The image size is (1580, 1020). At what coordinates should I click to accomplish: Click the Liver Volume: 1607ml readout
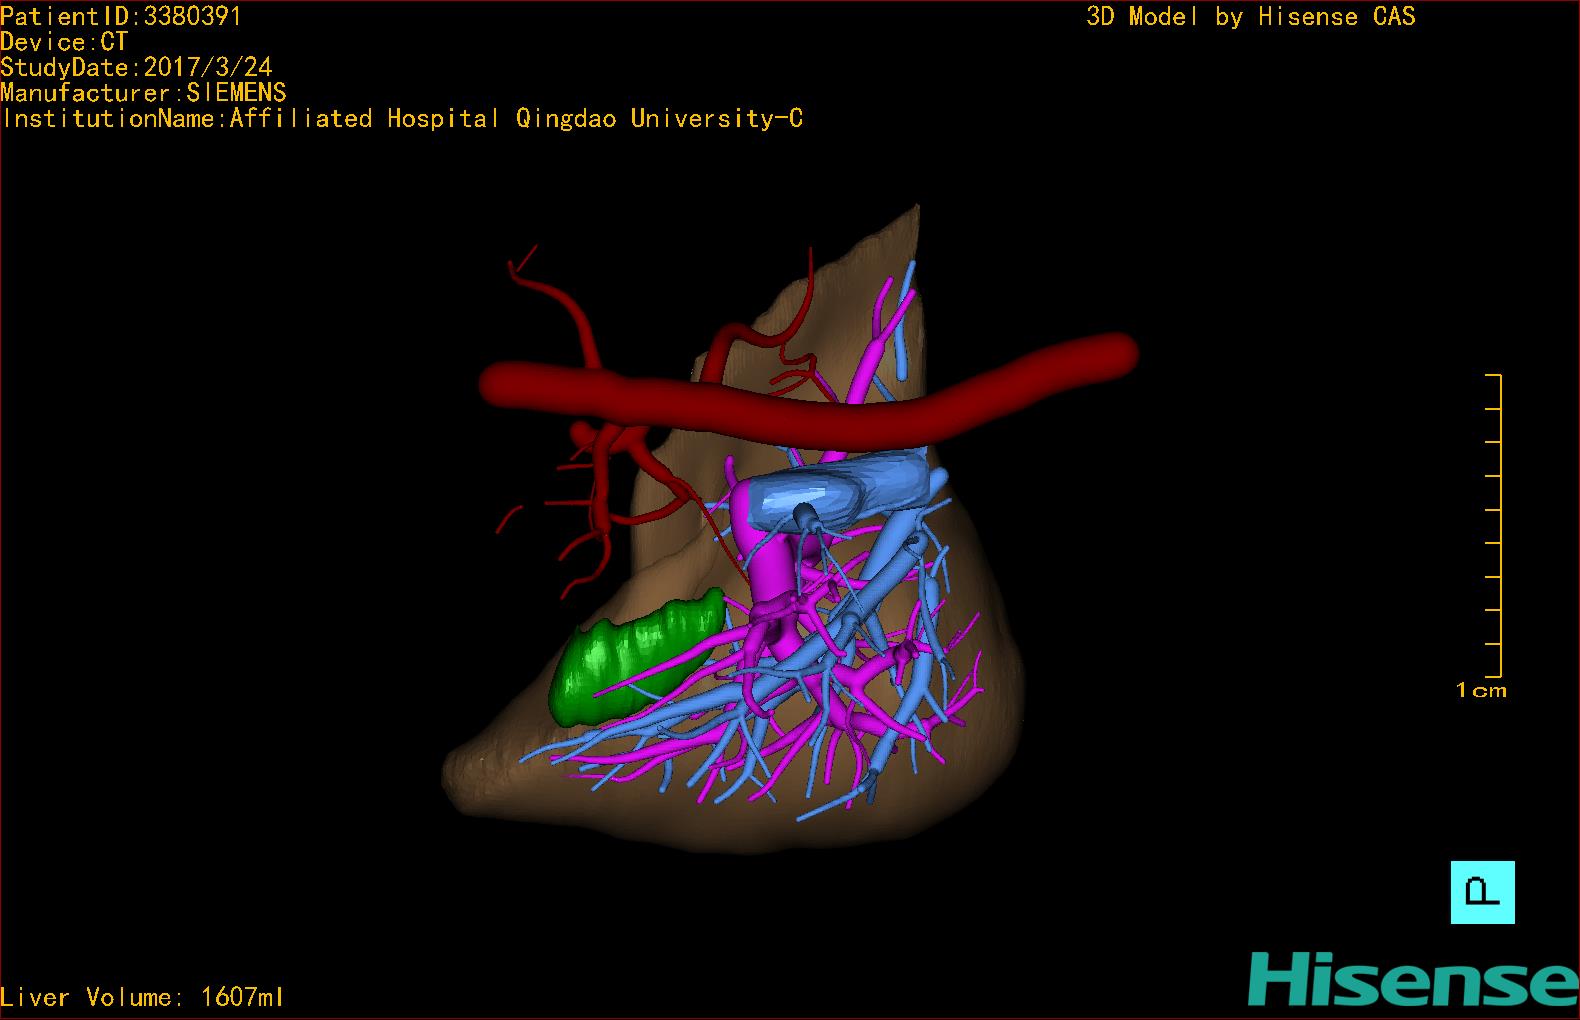142,997
